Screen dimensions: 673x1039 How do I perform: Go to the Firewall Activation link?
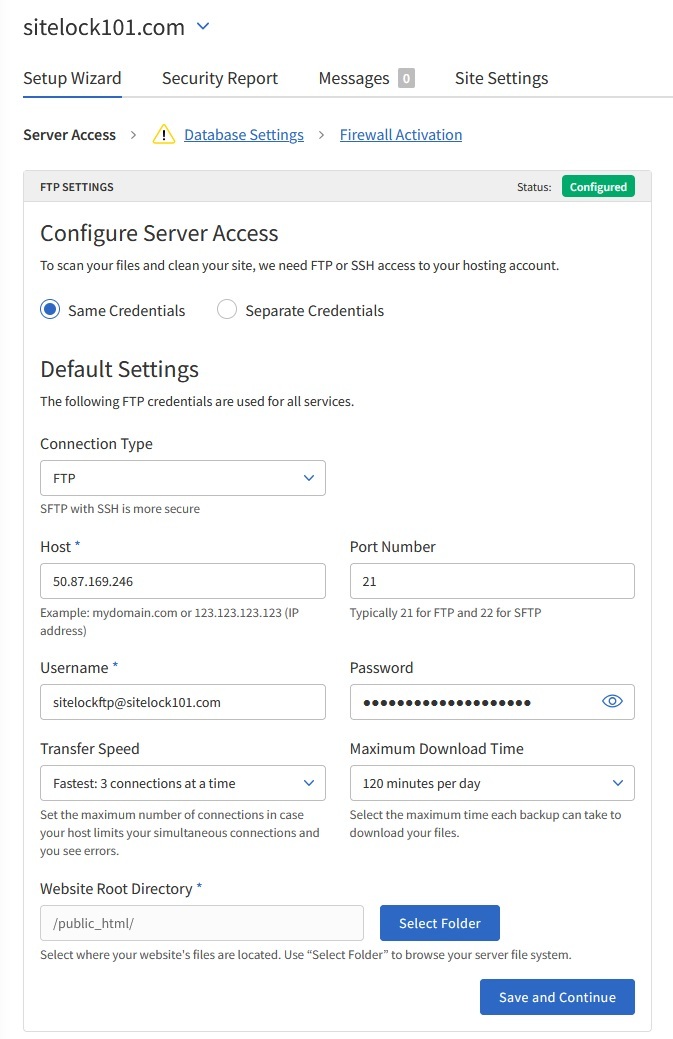point(401,135)
